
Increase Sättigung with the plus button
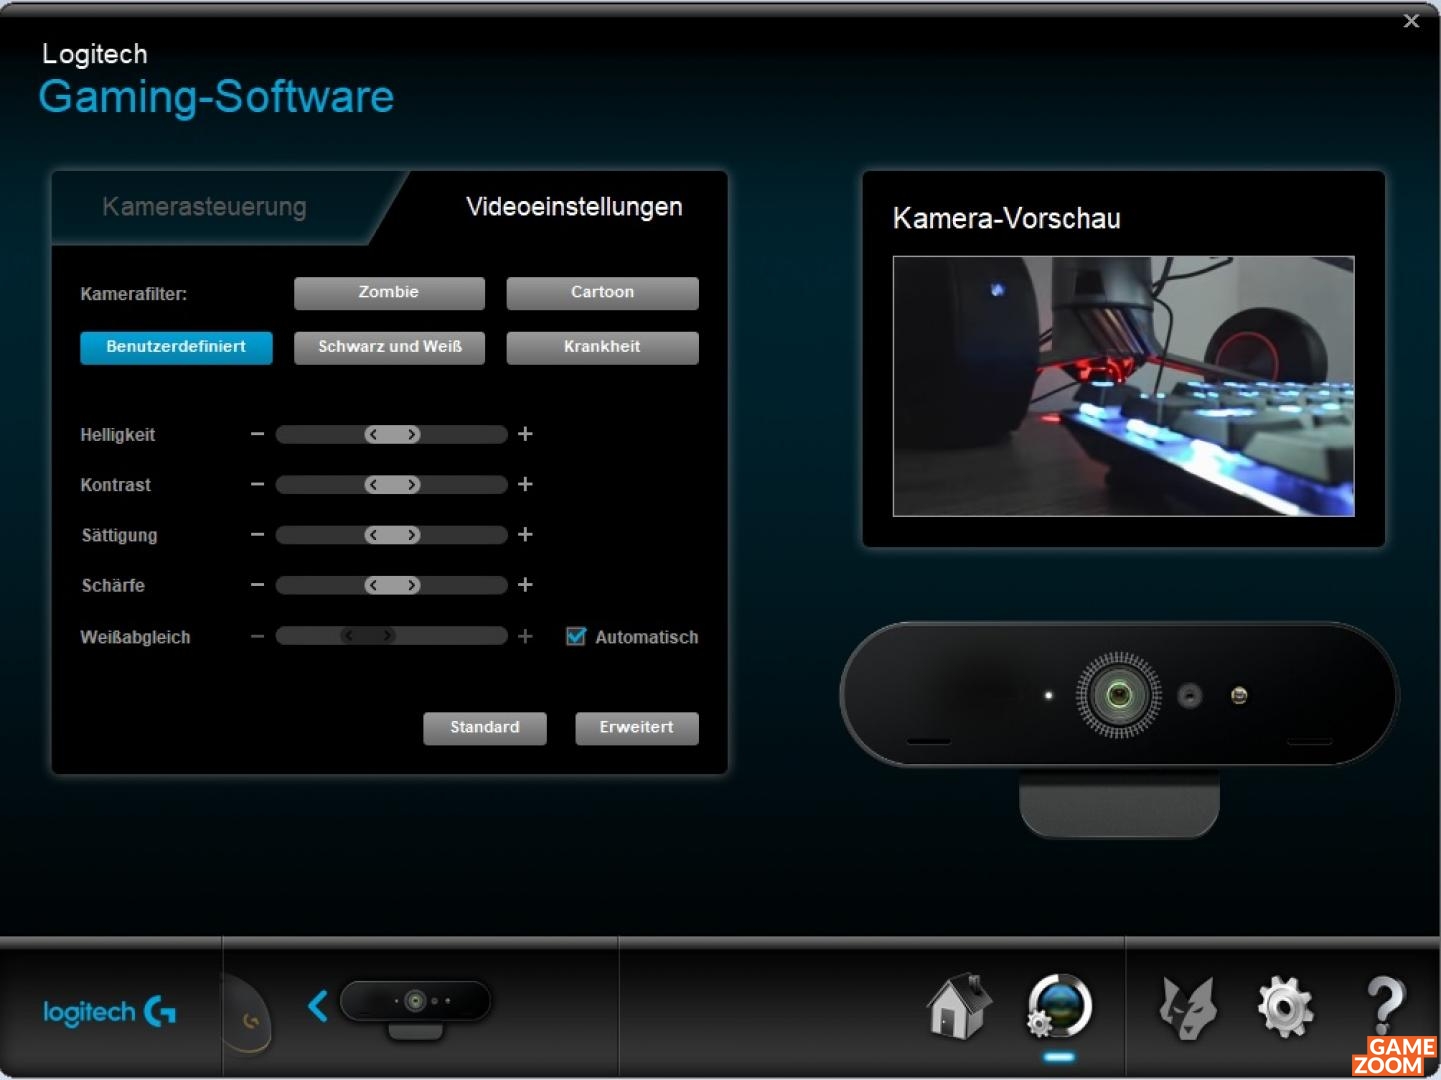point(525,535)
